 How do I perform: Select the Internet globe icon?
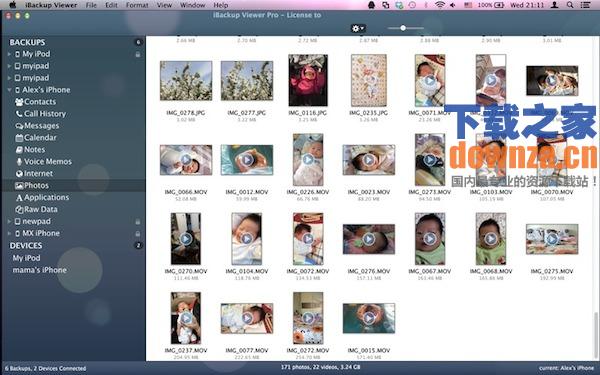[x=19, y=174]
